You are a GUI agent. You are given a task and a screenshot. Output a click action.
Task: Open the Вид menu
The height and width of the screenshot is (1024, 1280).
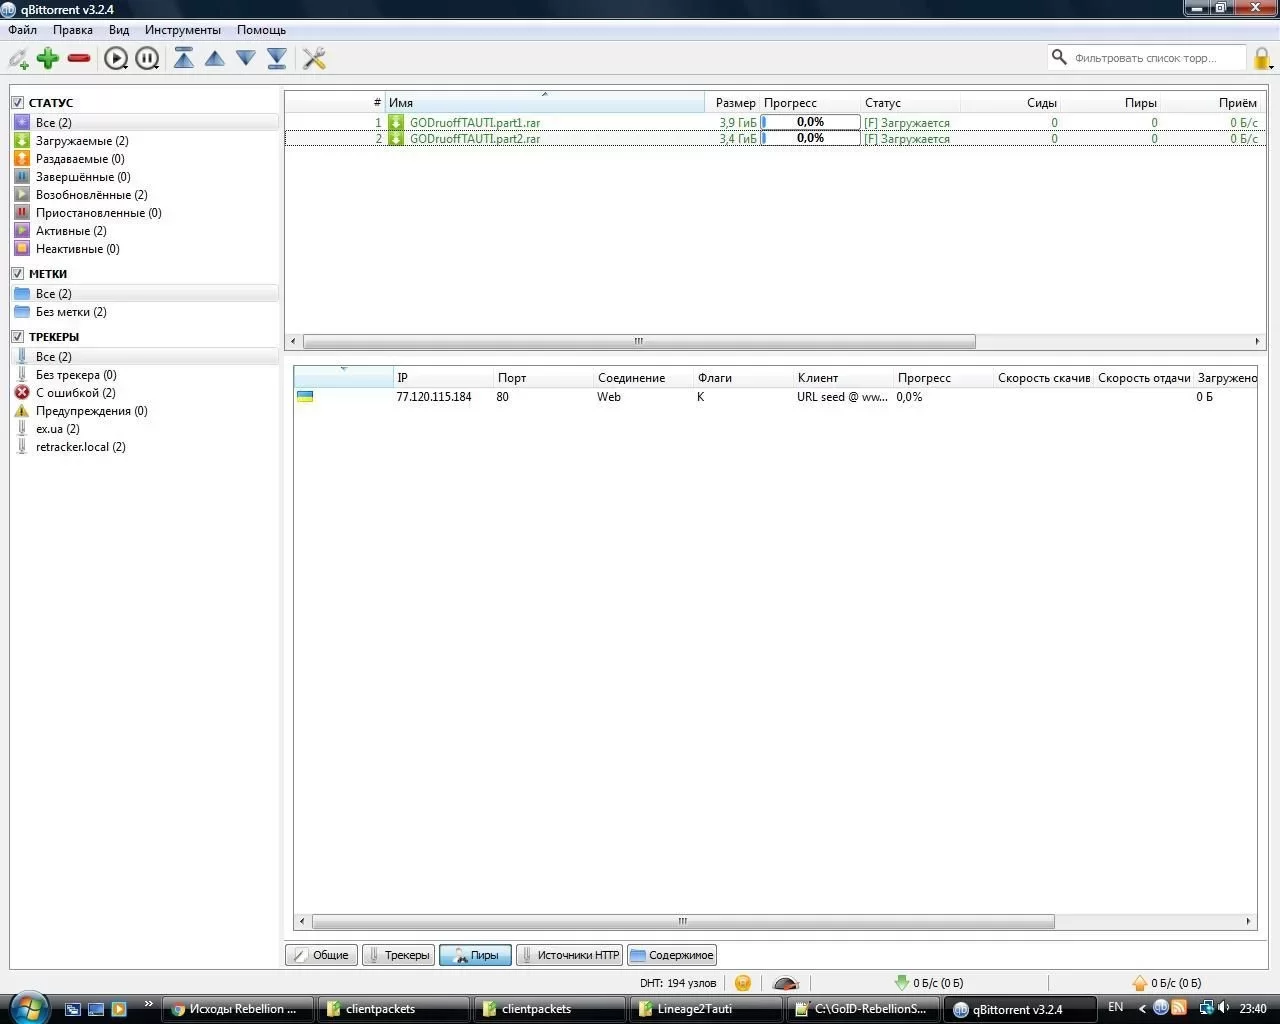(x=119, y=30)
